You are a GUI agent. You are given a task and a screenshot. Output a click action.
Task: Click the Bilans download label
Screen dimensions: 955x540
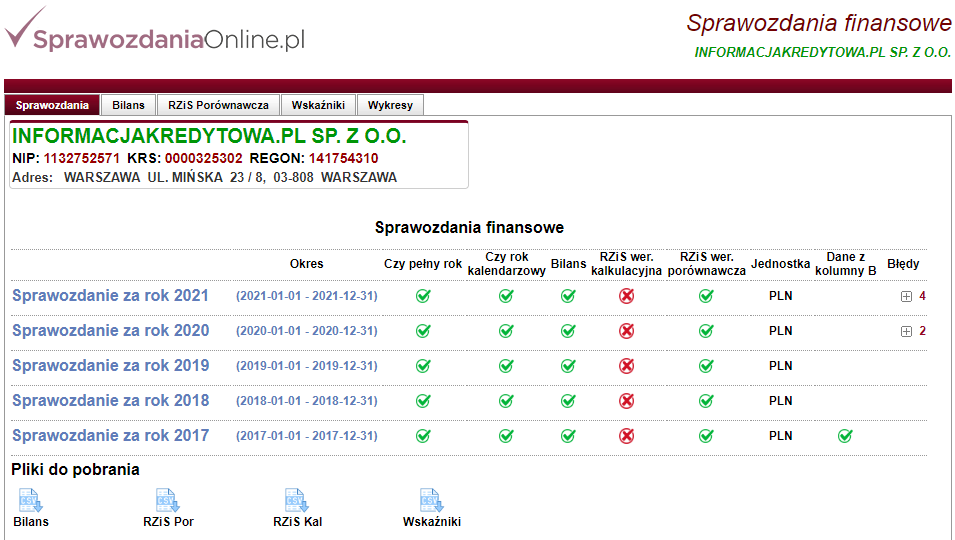[x=31, y=522]
